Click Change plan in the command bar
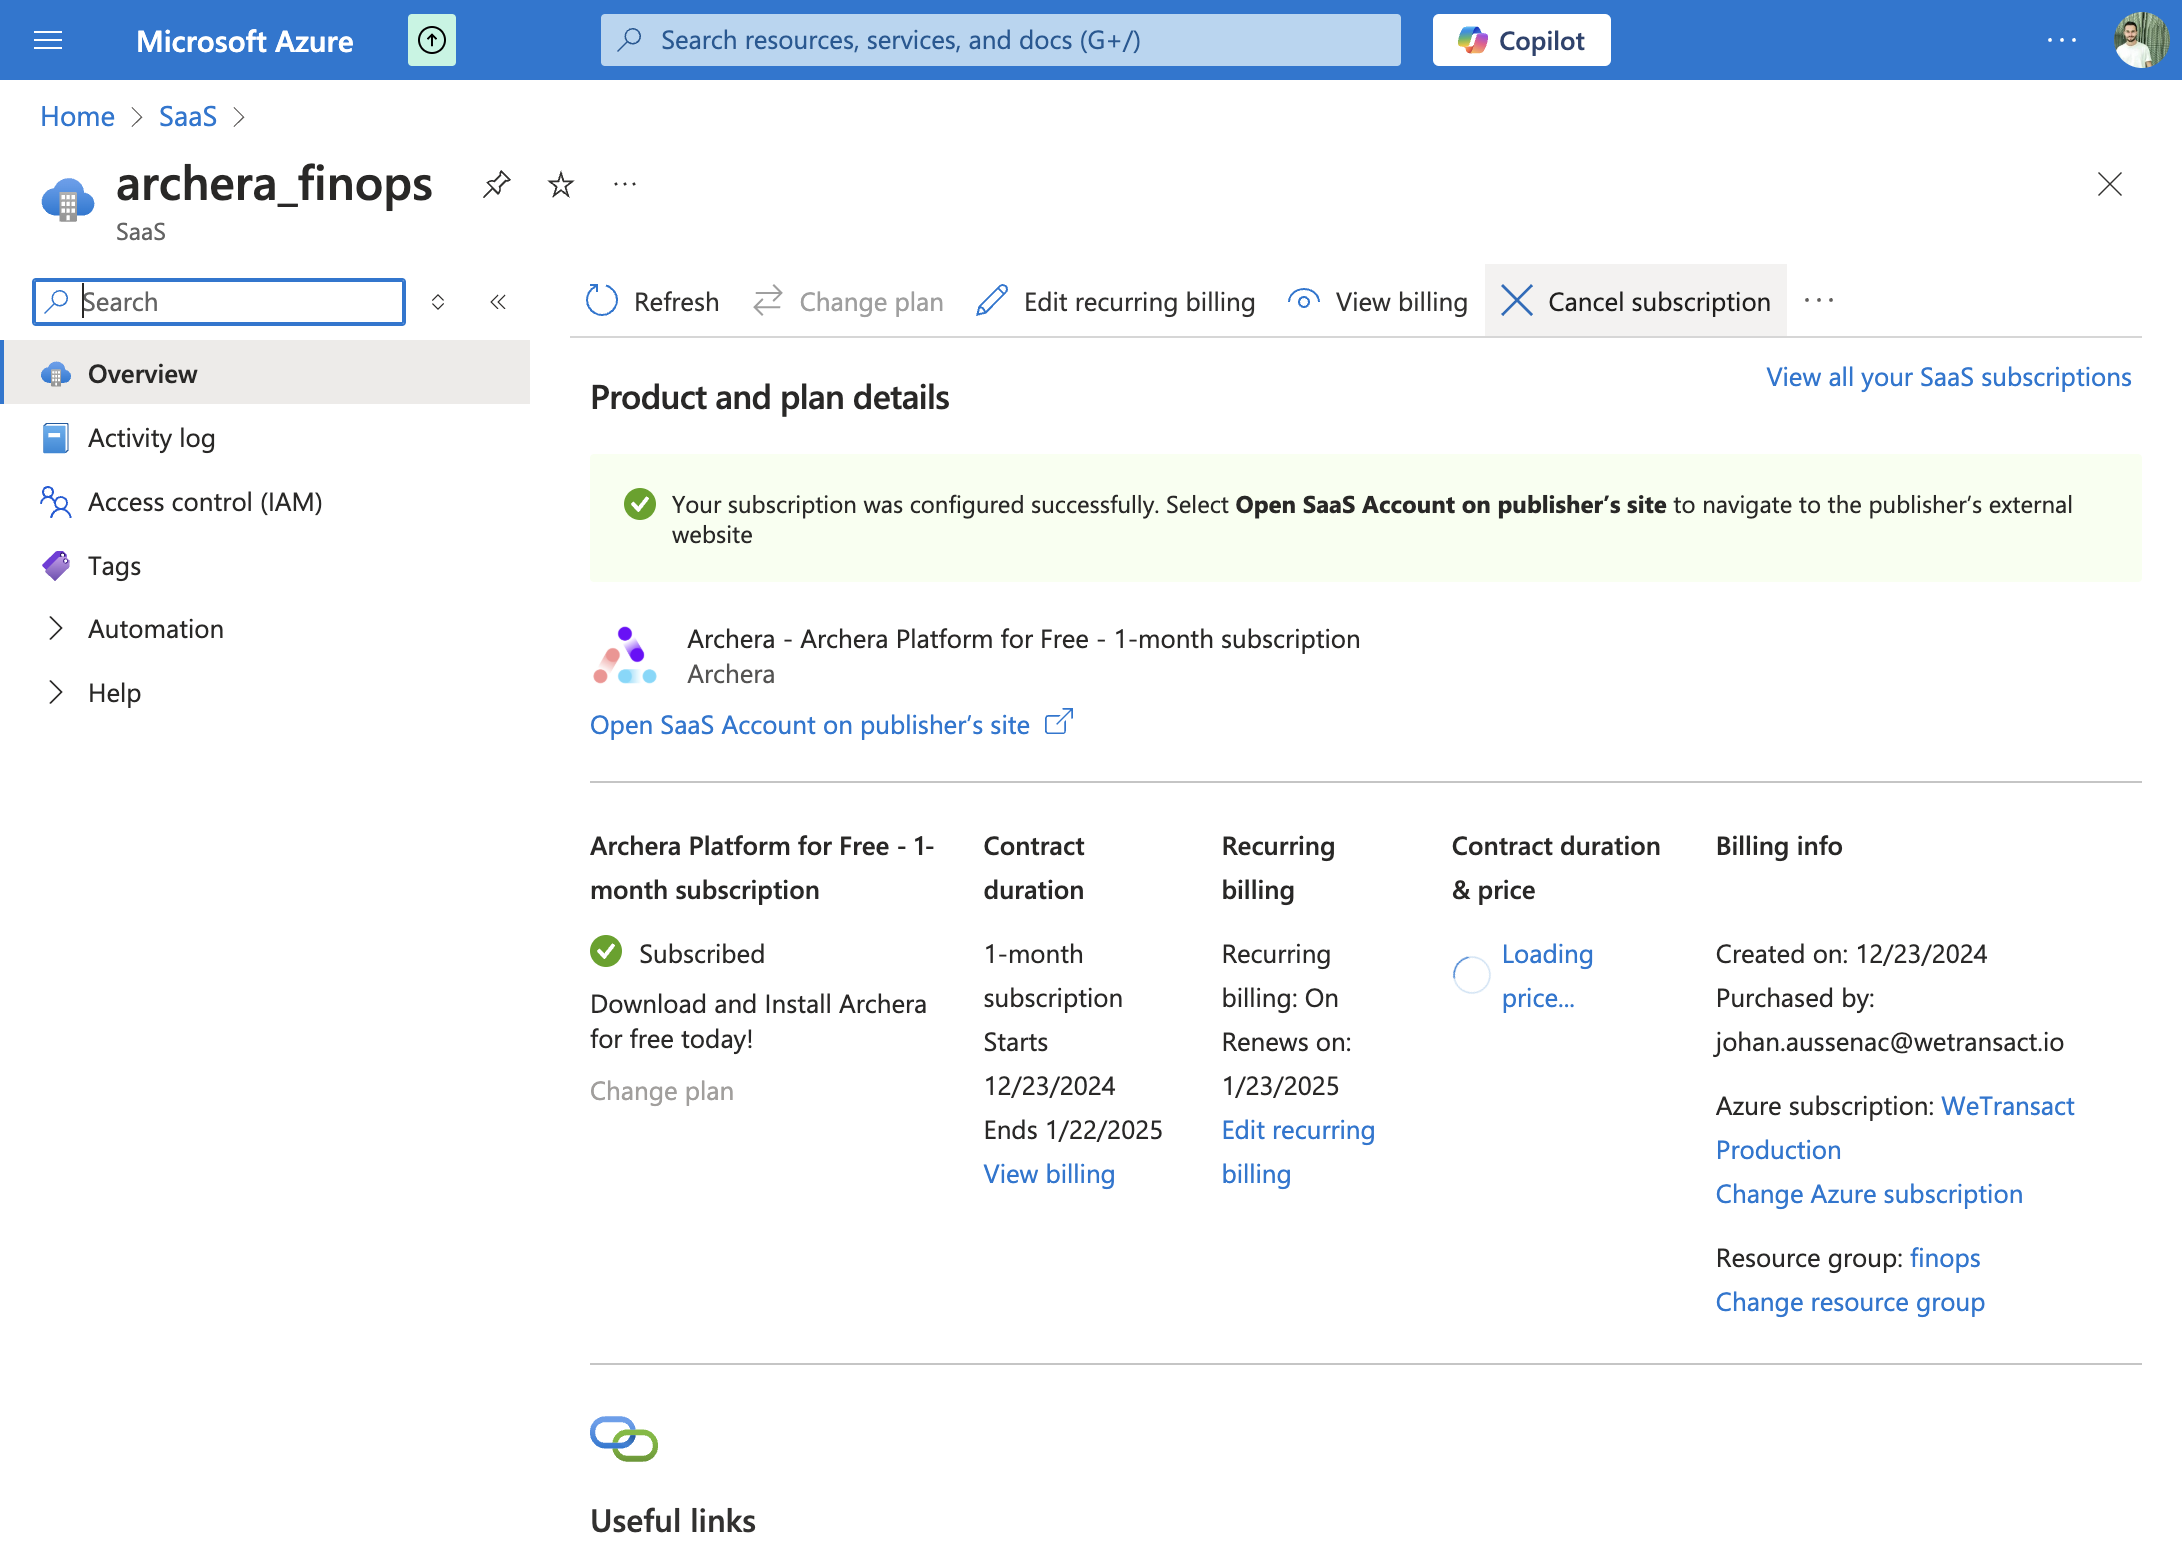The width and height of the screenshot is (2182, 1554). 847,301
